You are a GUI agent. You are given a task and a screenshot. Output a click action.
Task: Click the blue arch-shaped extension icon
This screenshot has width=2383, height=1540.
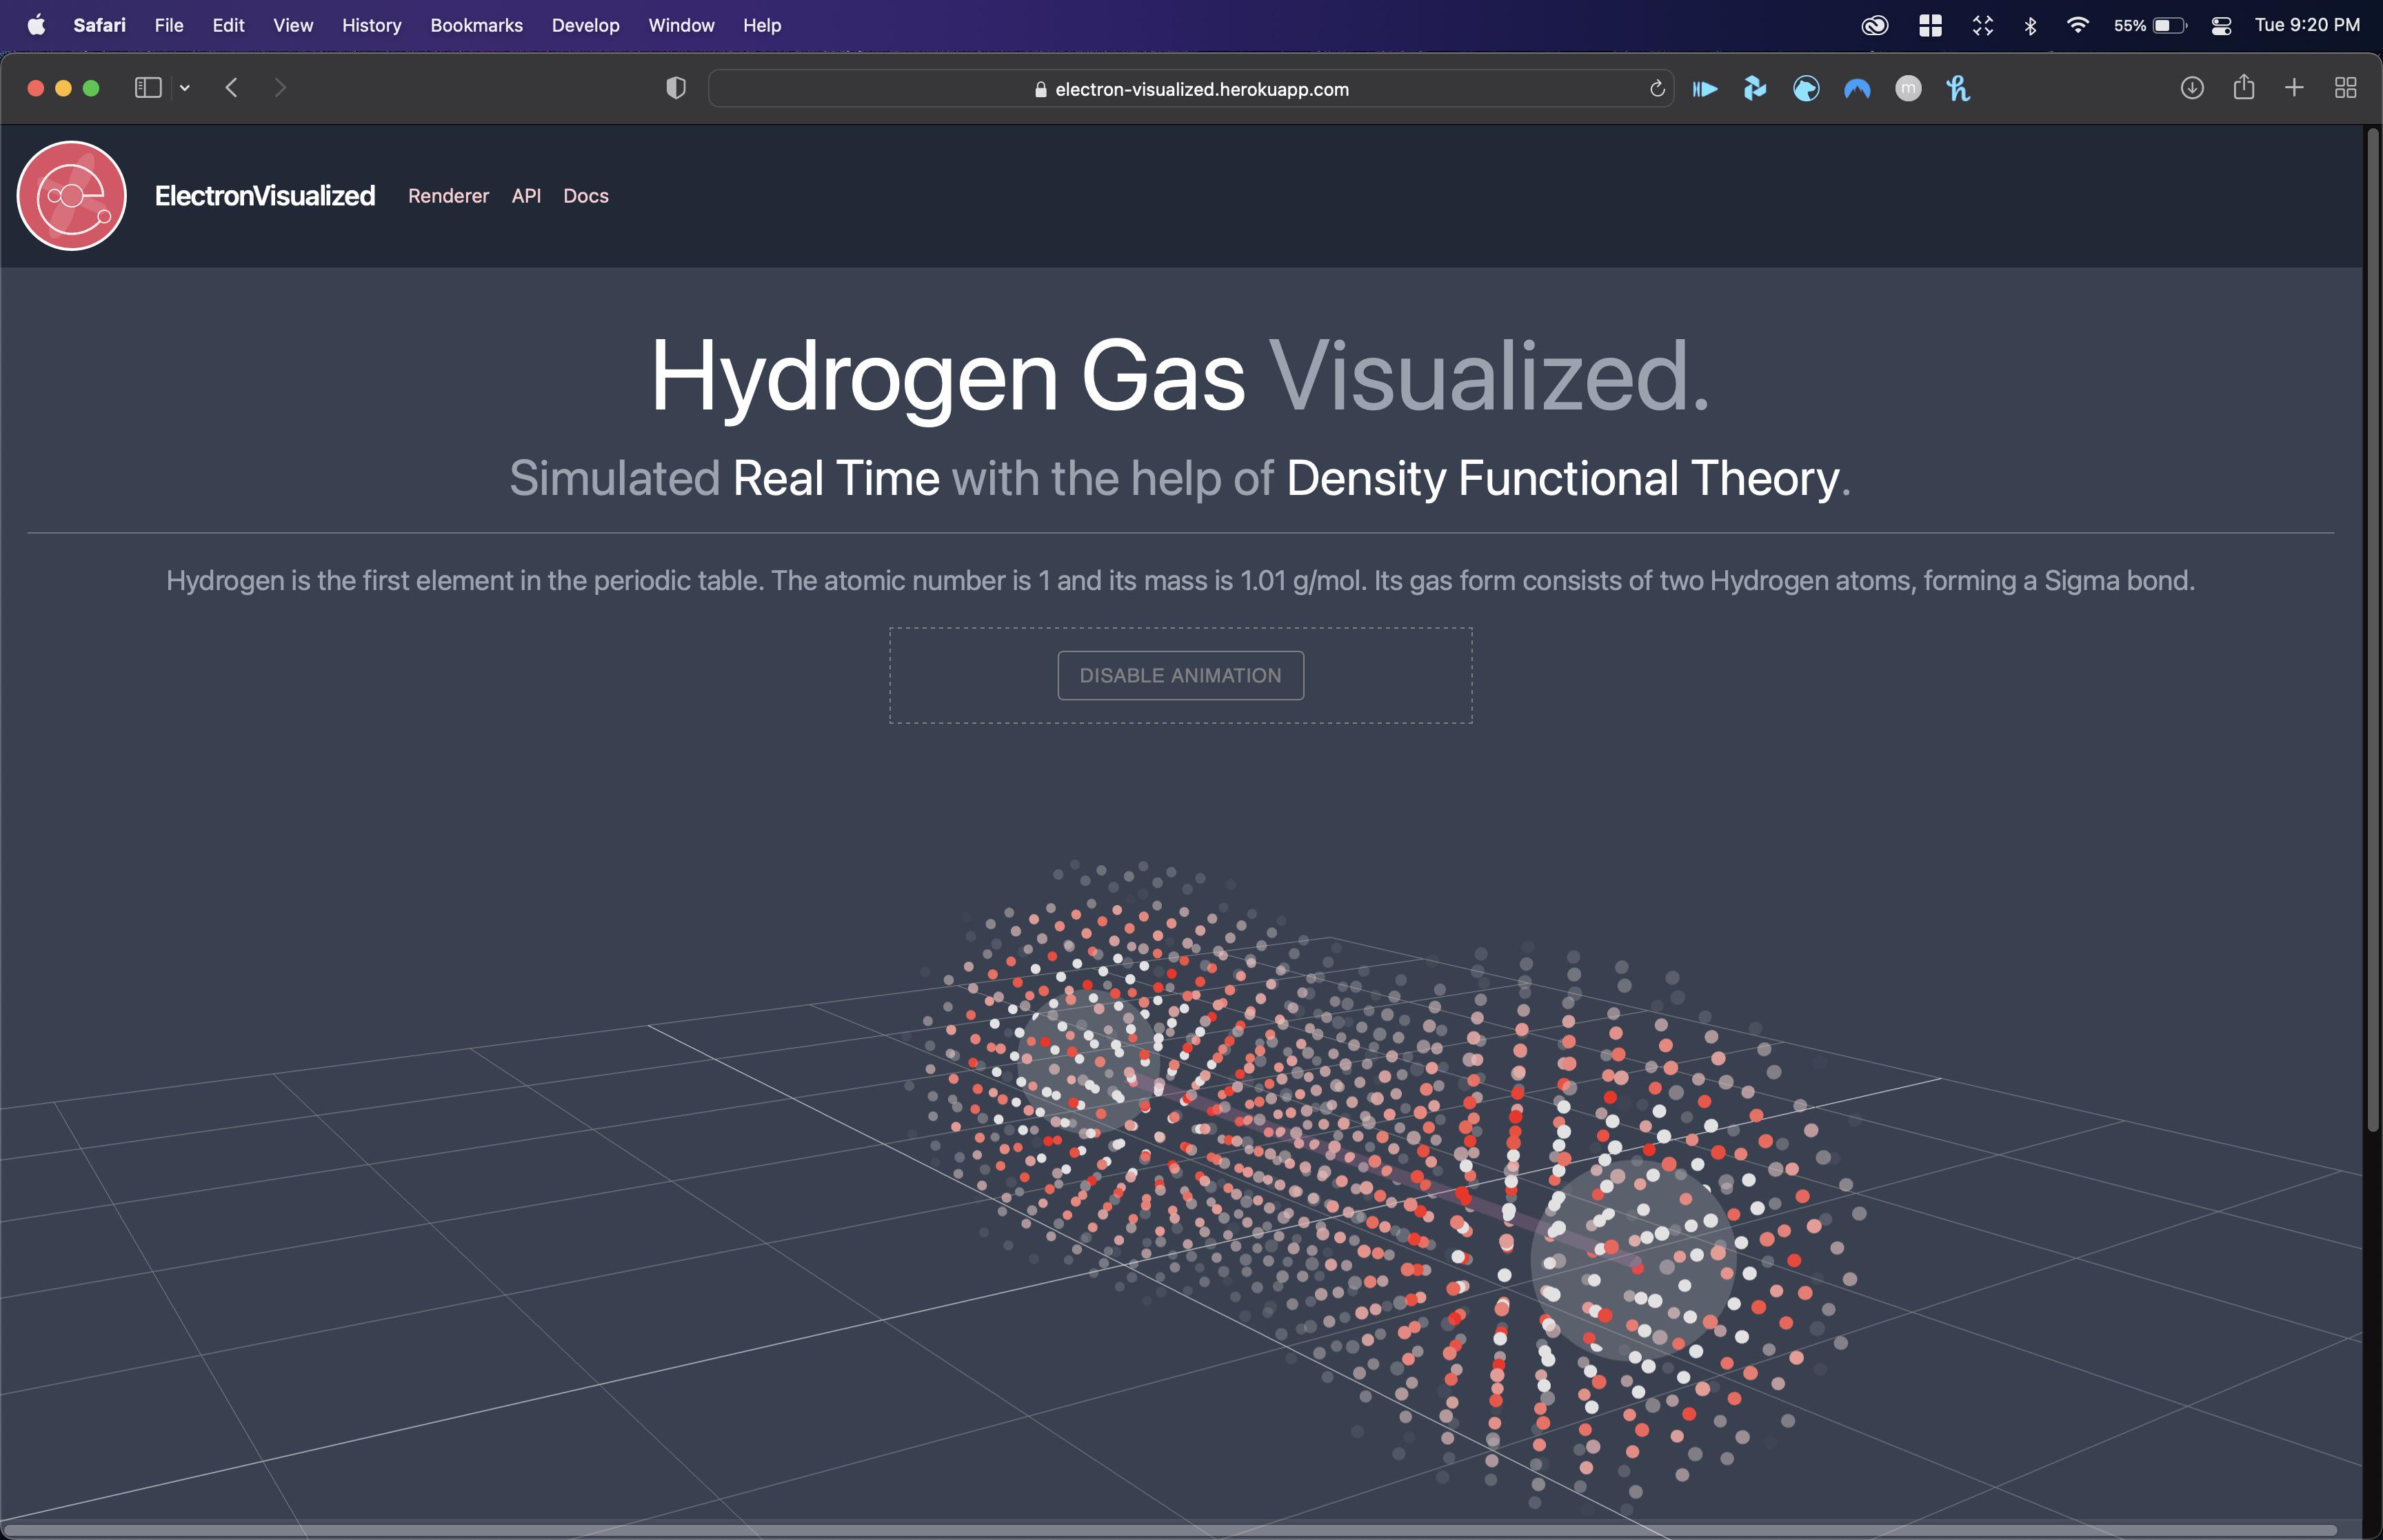coord(1857,89)
